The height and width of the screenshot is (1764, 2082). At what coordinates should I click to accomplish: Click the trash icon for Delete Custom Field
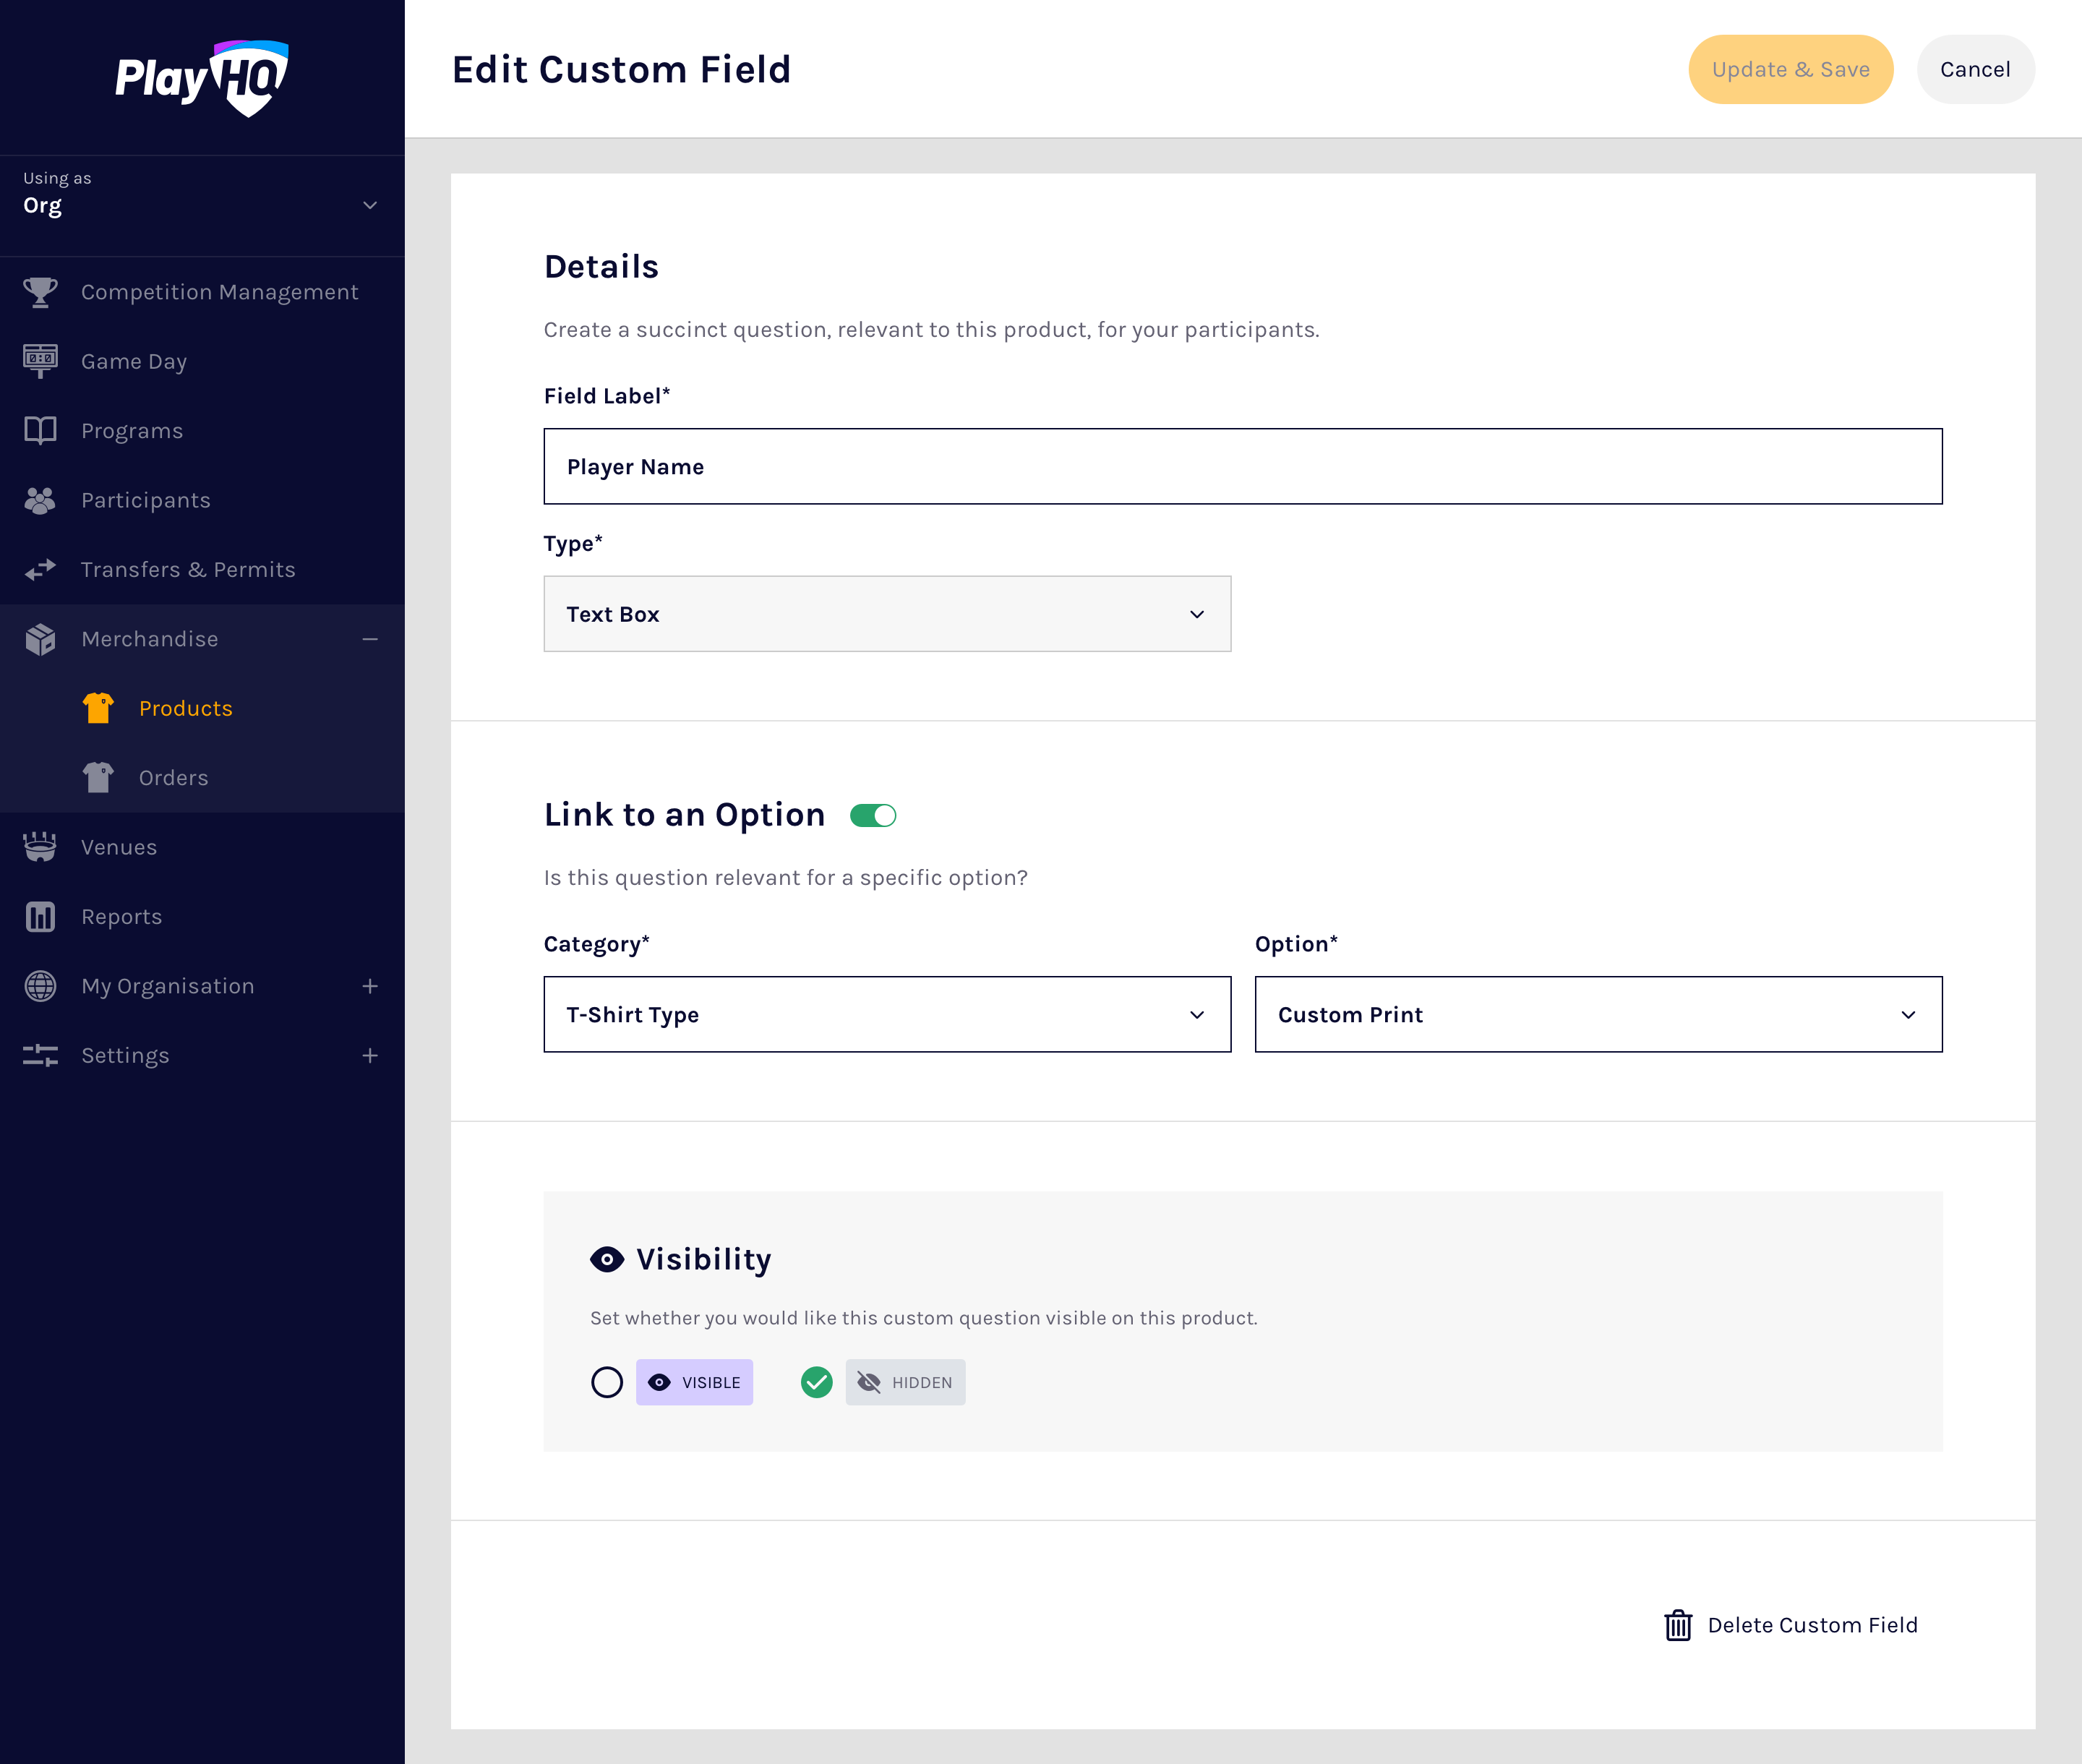(1678, 1625)
